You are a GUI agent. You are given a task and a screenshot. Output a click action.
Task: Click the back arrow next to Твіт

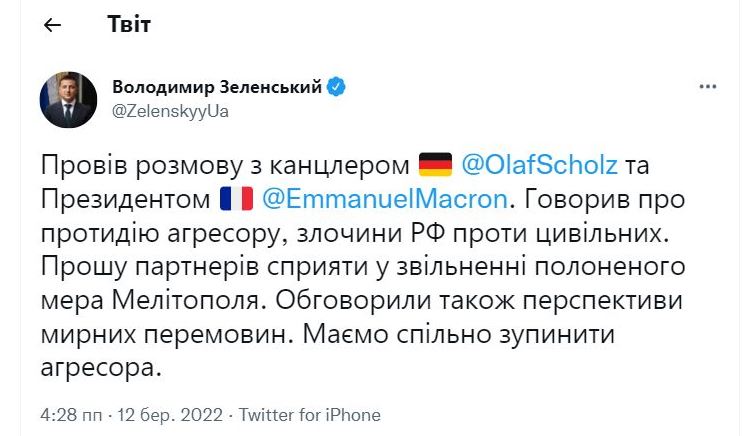pyautogui.click(x=53, y=26)
